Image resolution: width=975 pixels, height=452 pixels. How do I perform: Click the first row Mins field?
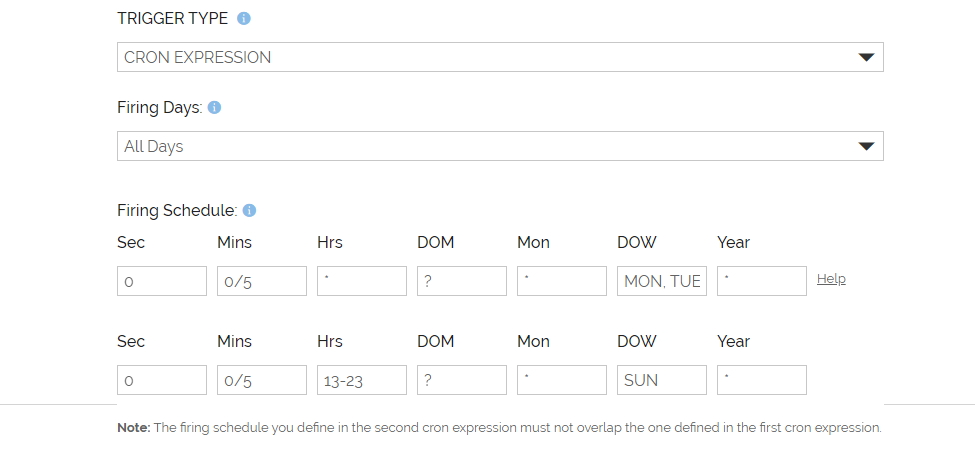262,281
